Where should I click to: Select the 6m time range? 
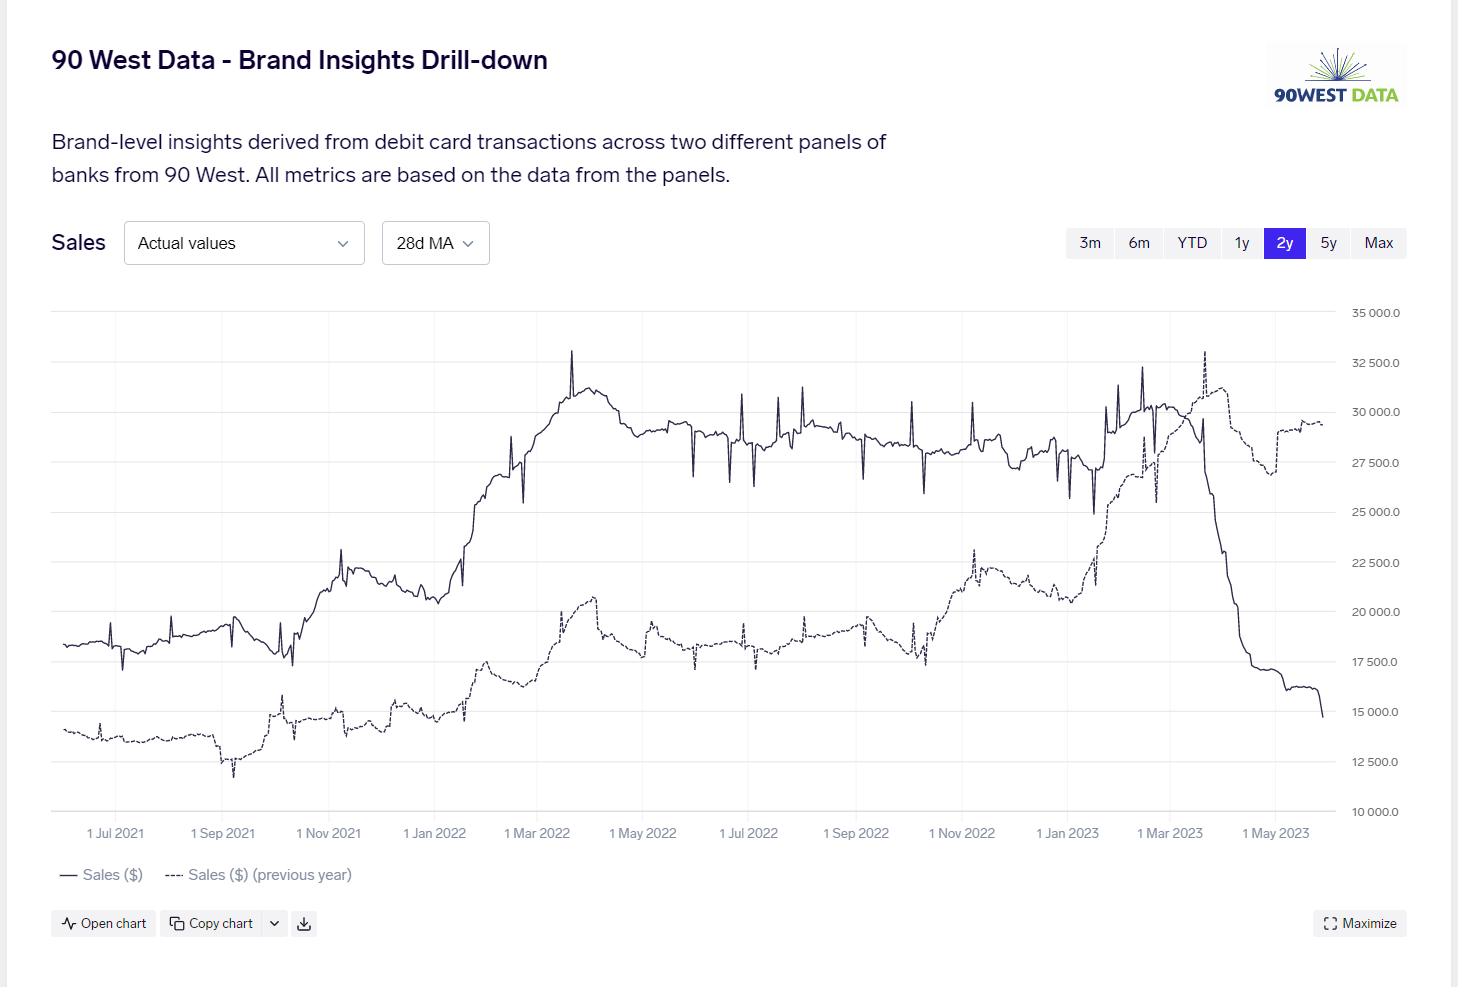pos(1139,243)
